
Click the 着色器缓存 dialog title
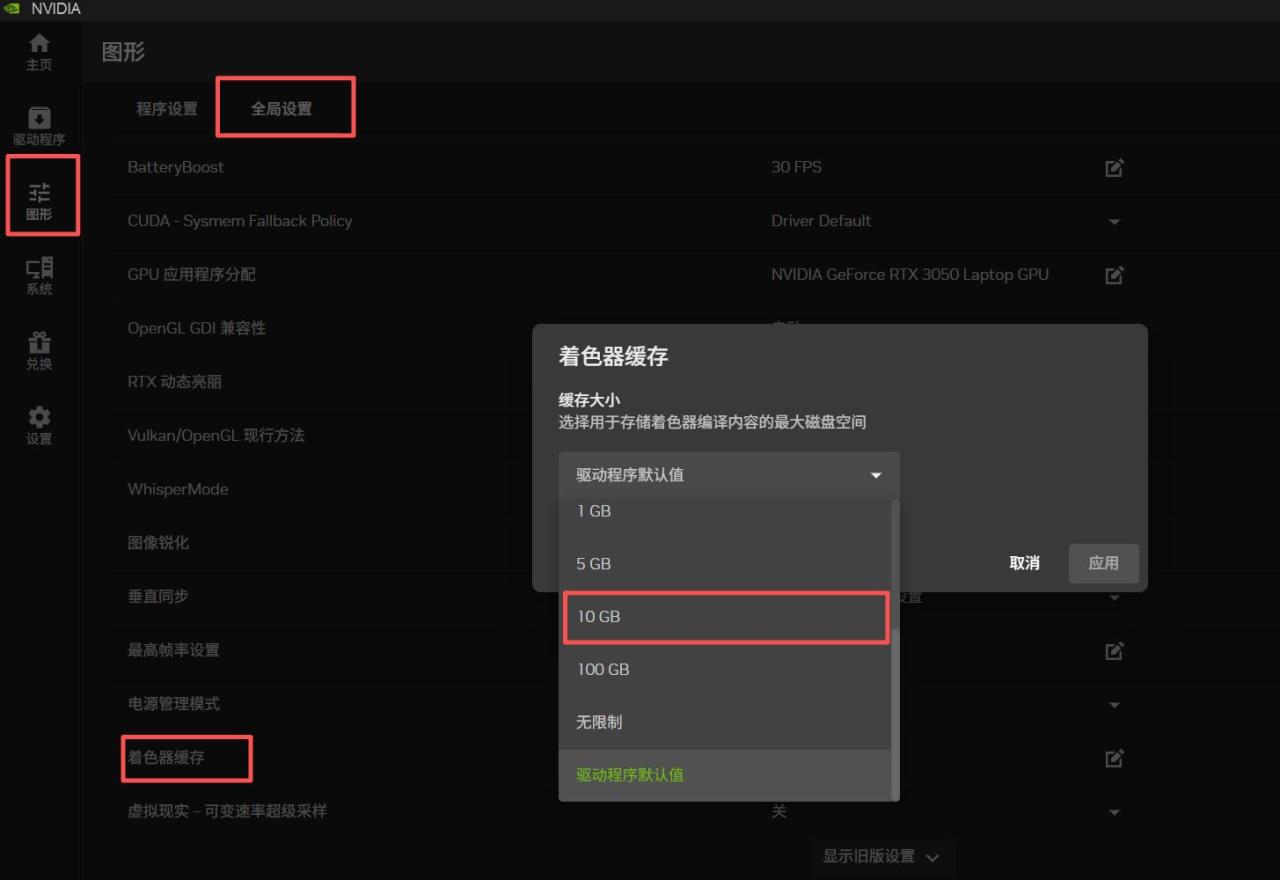coord(613,356)
